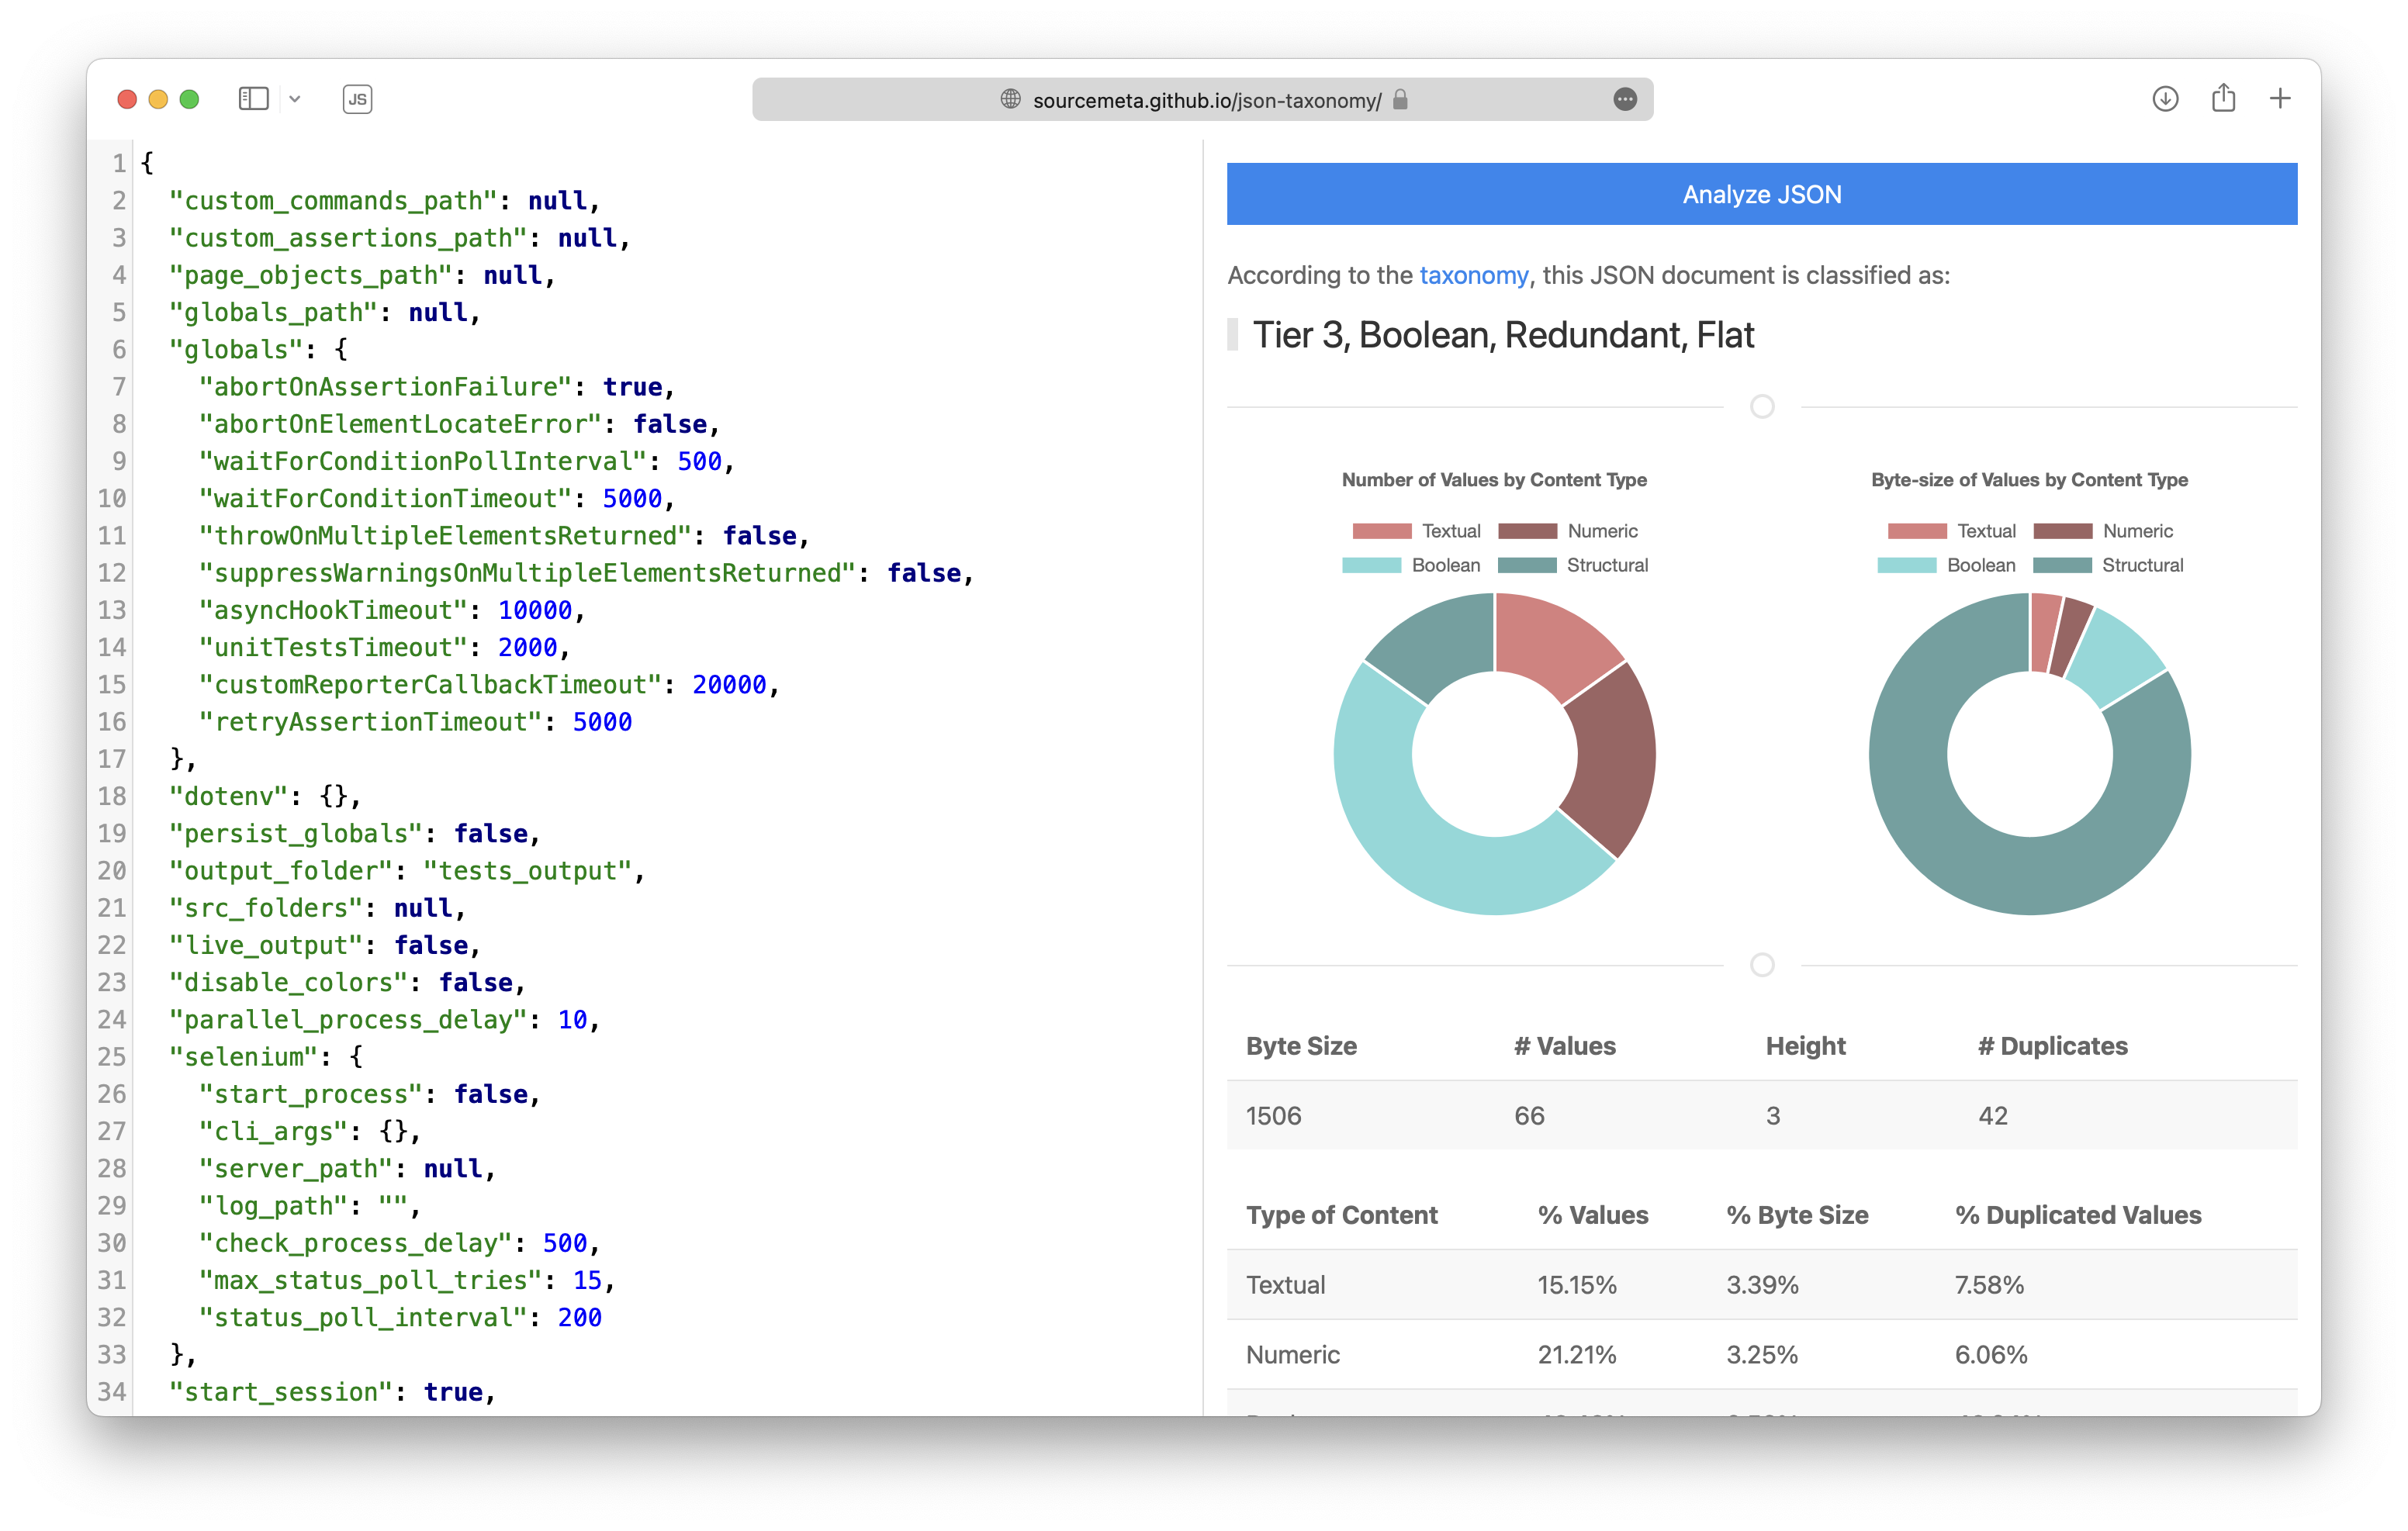Click the globe icon in address bar
2408x1531 pixels.
pyautogui.click(x=1010, y=99)
